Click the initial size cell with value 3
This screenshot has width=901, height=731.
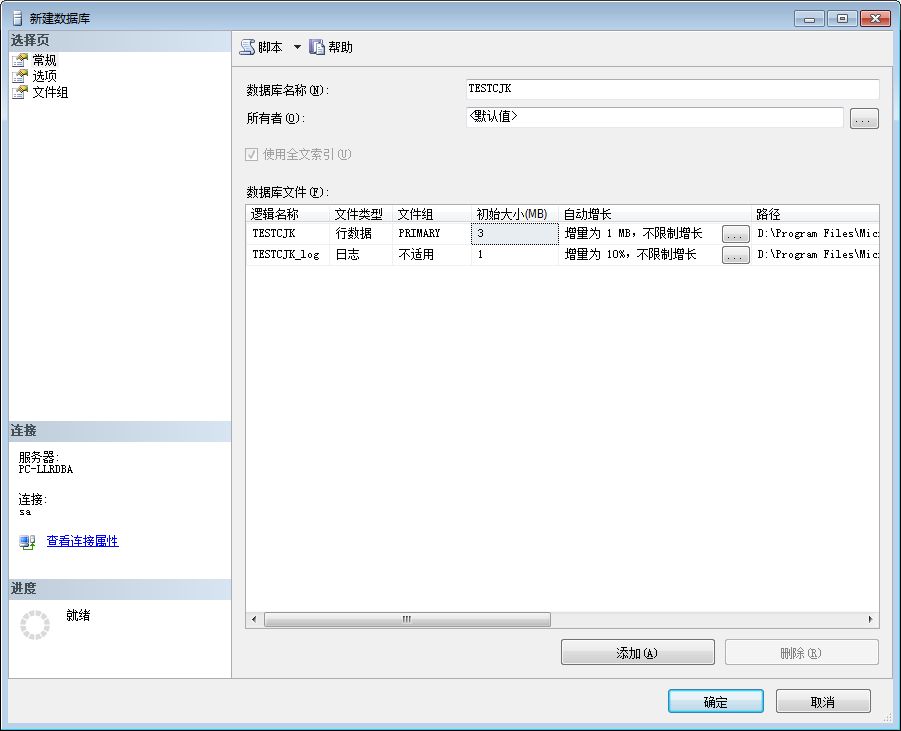[x=515, y=233]
